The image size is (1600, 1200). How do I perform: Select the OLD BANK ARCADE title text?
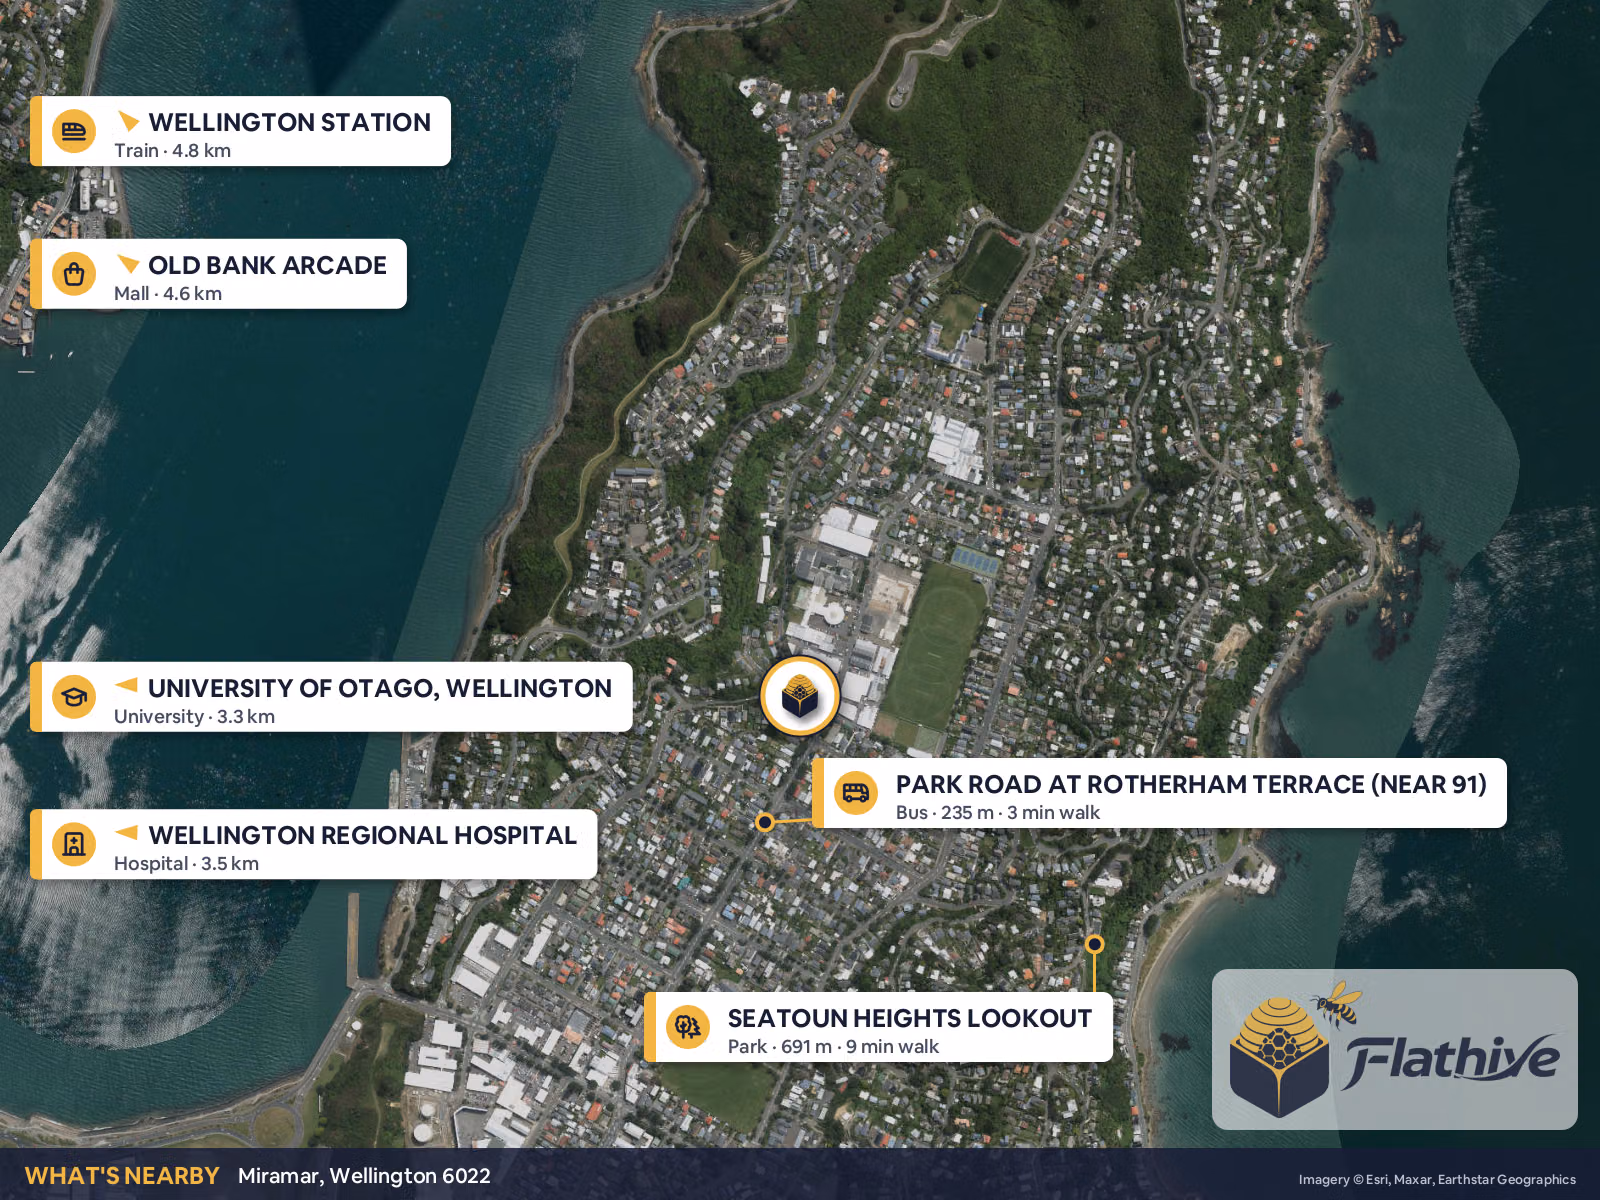[267, 265]
